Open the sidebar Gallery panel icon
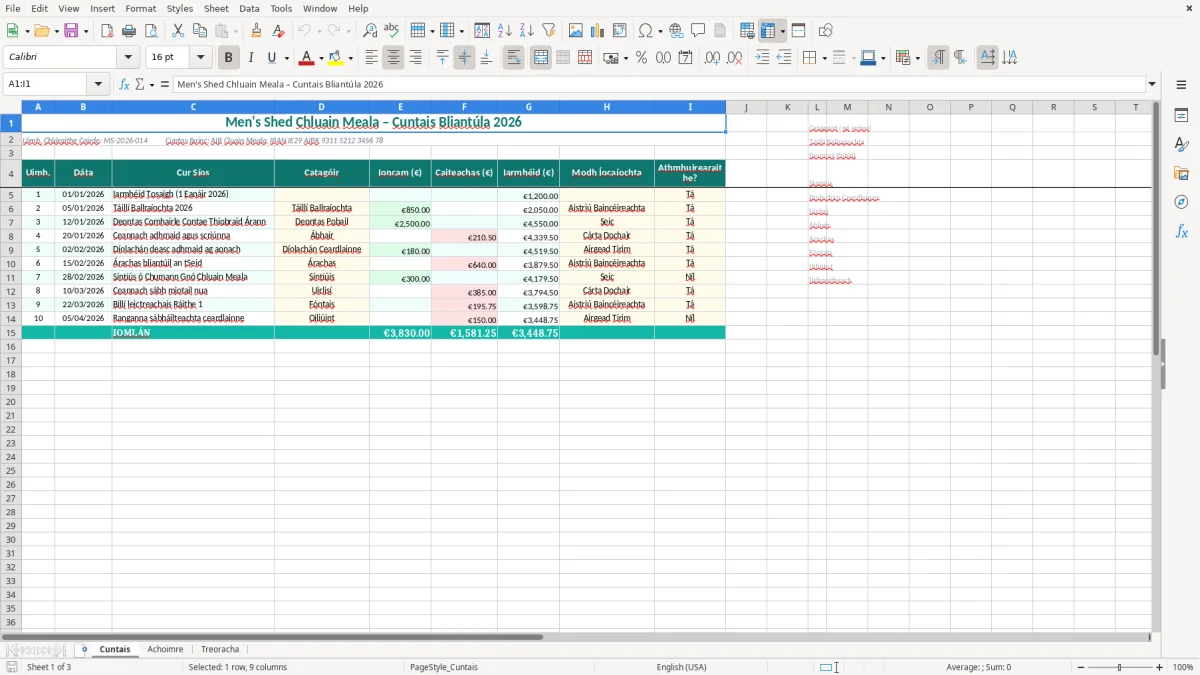1200x675 pixels. 1181,174
